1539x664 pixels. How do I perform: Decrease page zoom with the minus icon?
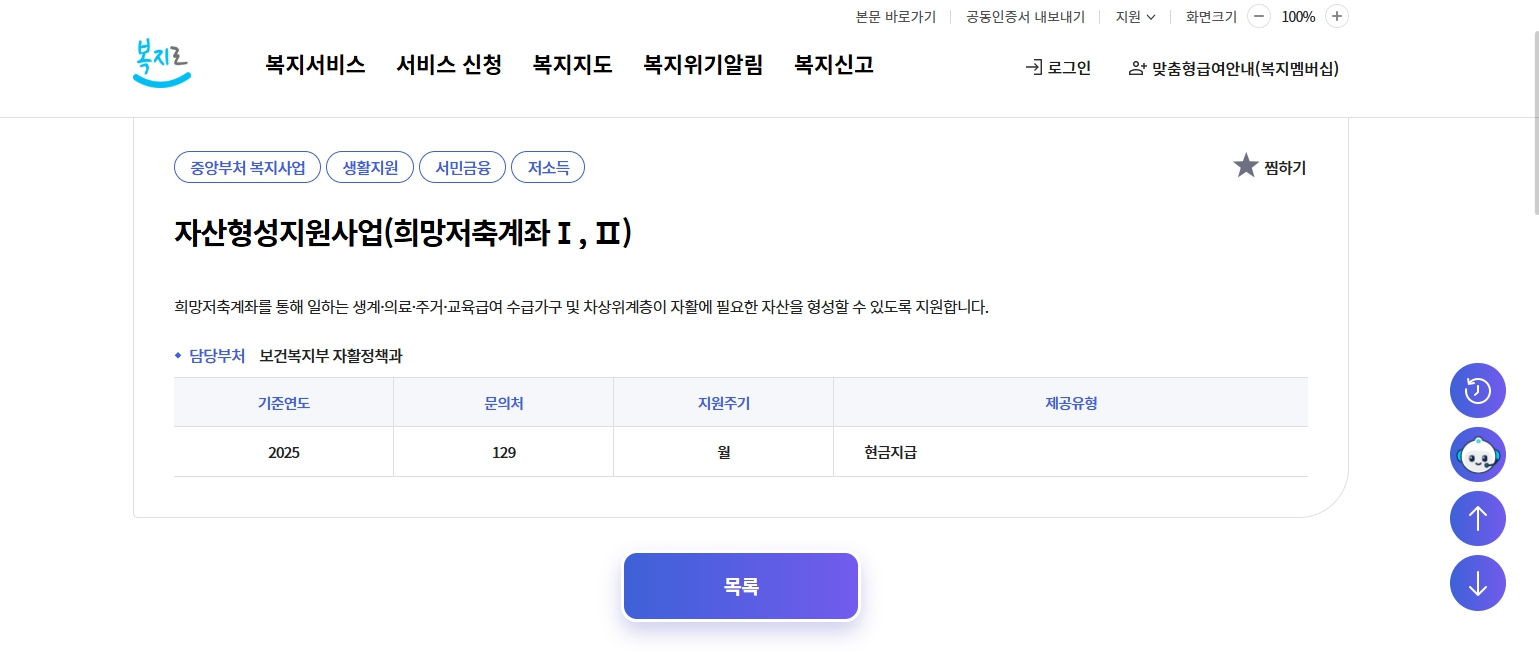pyautogui.click(x=1259, y=16)
